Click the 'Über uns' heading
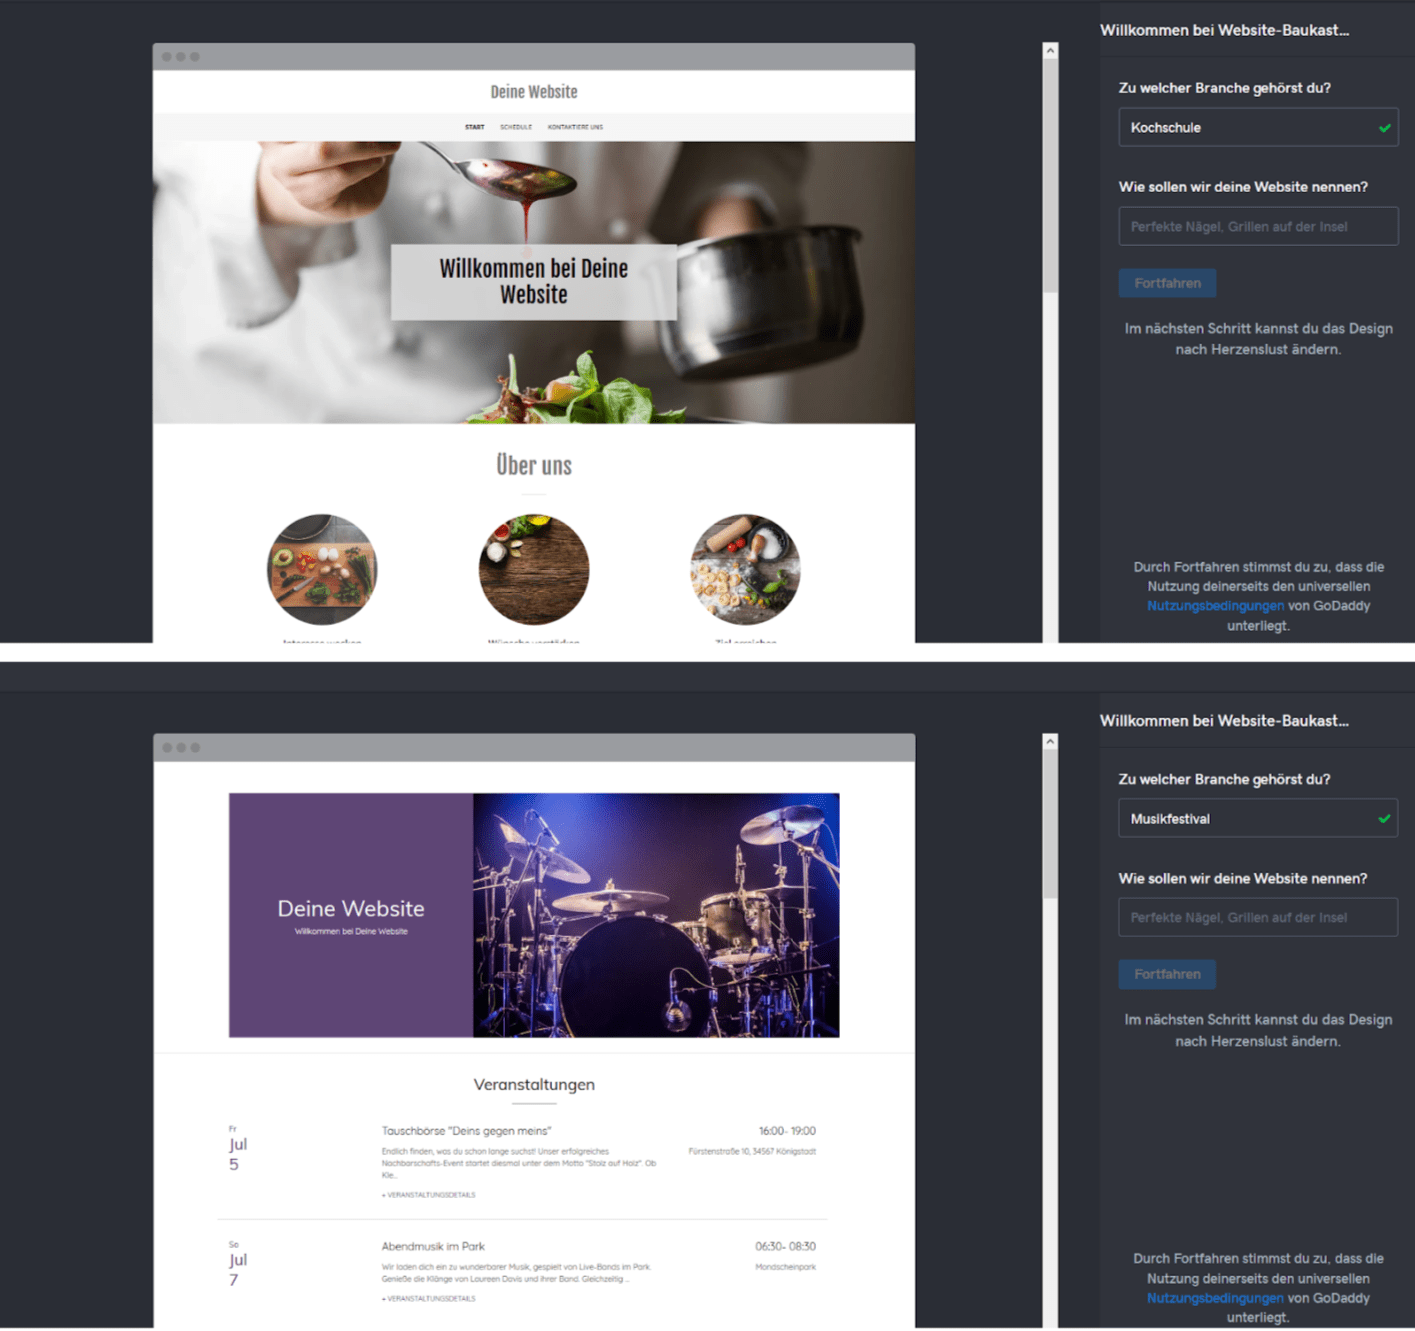This screenshot has width=1415, height=1331. tap(534, 465)
